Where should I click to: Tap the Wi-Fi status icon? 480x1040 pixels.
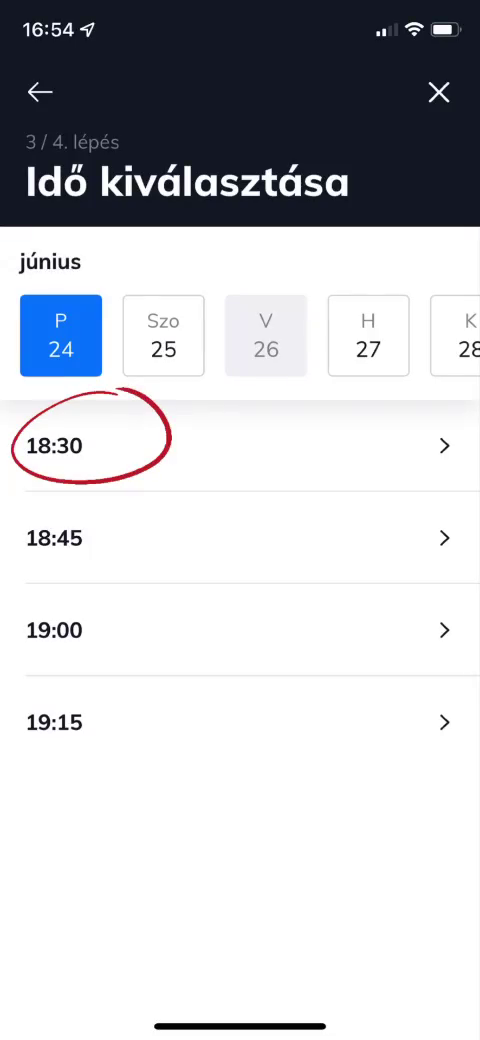coord(414,30)
